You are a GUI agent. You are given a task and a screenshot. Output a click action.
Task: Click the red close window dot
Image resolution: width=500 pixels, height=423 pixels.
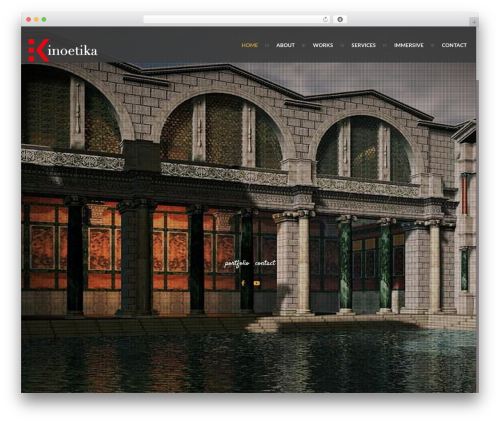tap(29, 19)
